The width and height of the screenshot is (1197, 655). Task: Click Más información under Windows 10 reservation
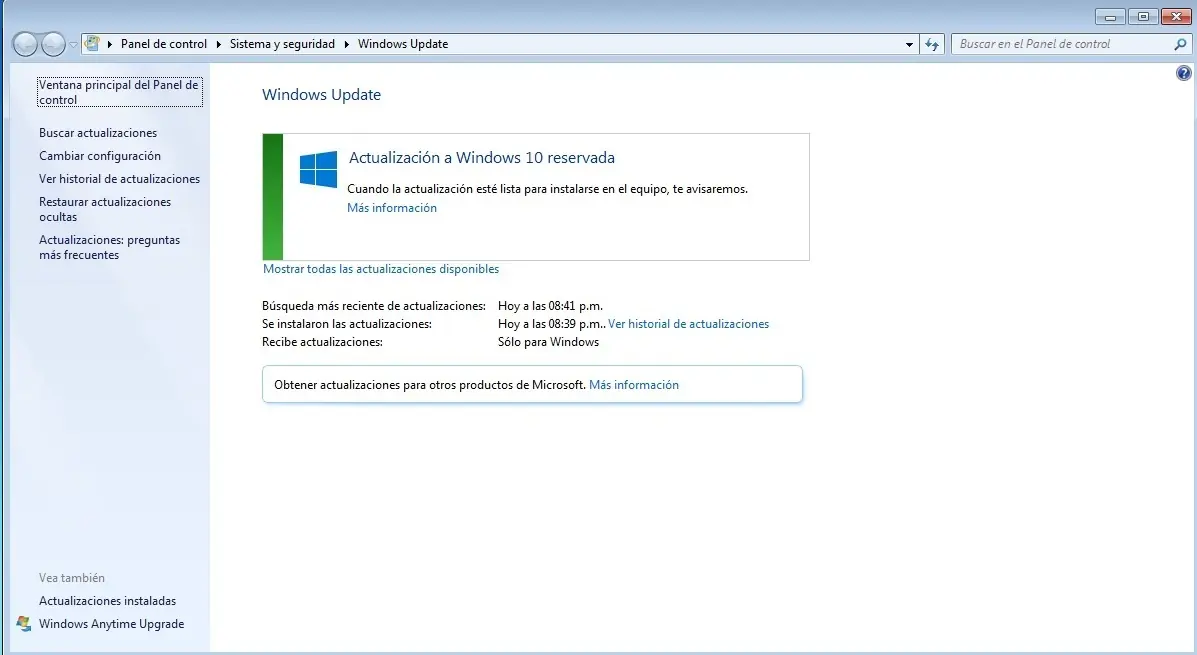(392, 208)
